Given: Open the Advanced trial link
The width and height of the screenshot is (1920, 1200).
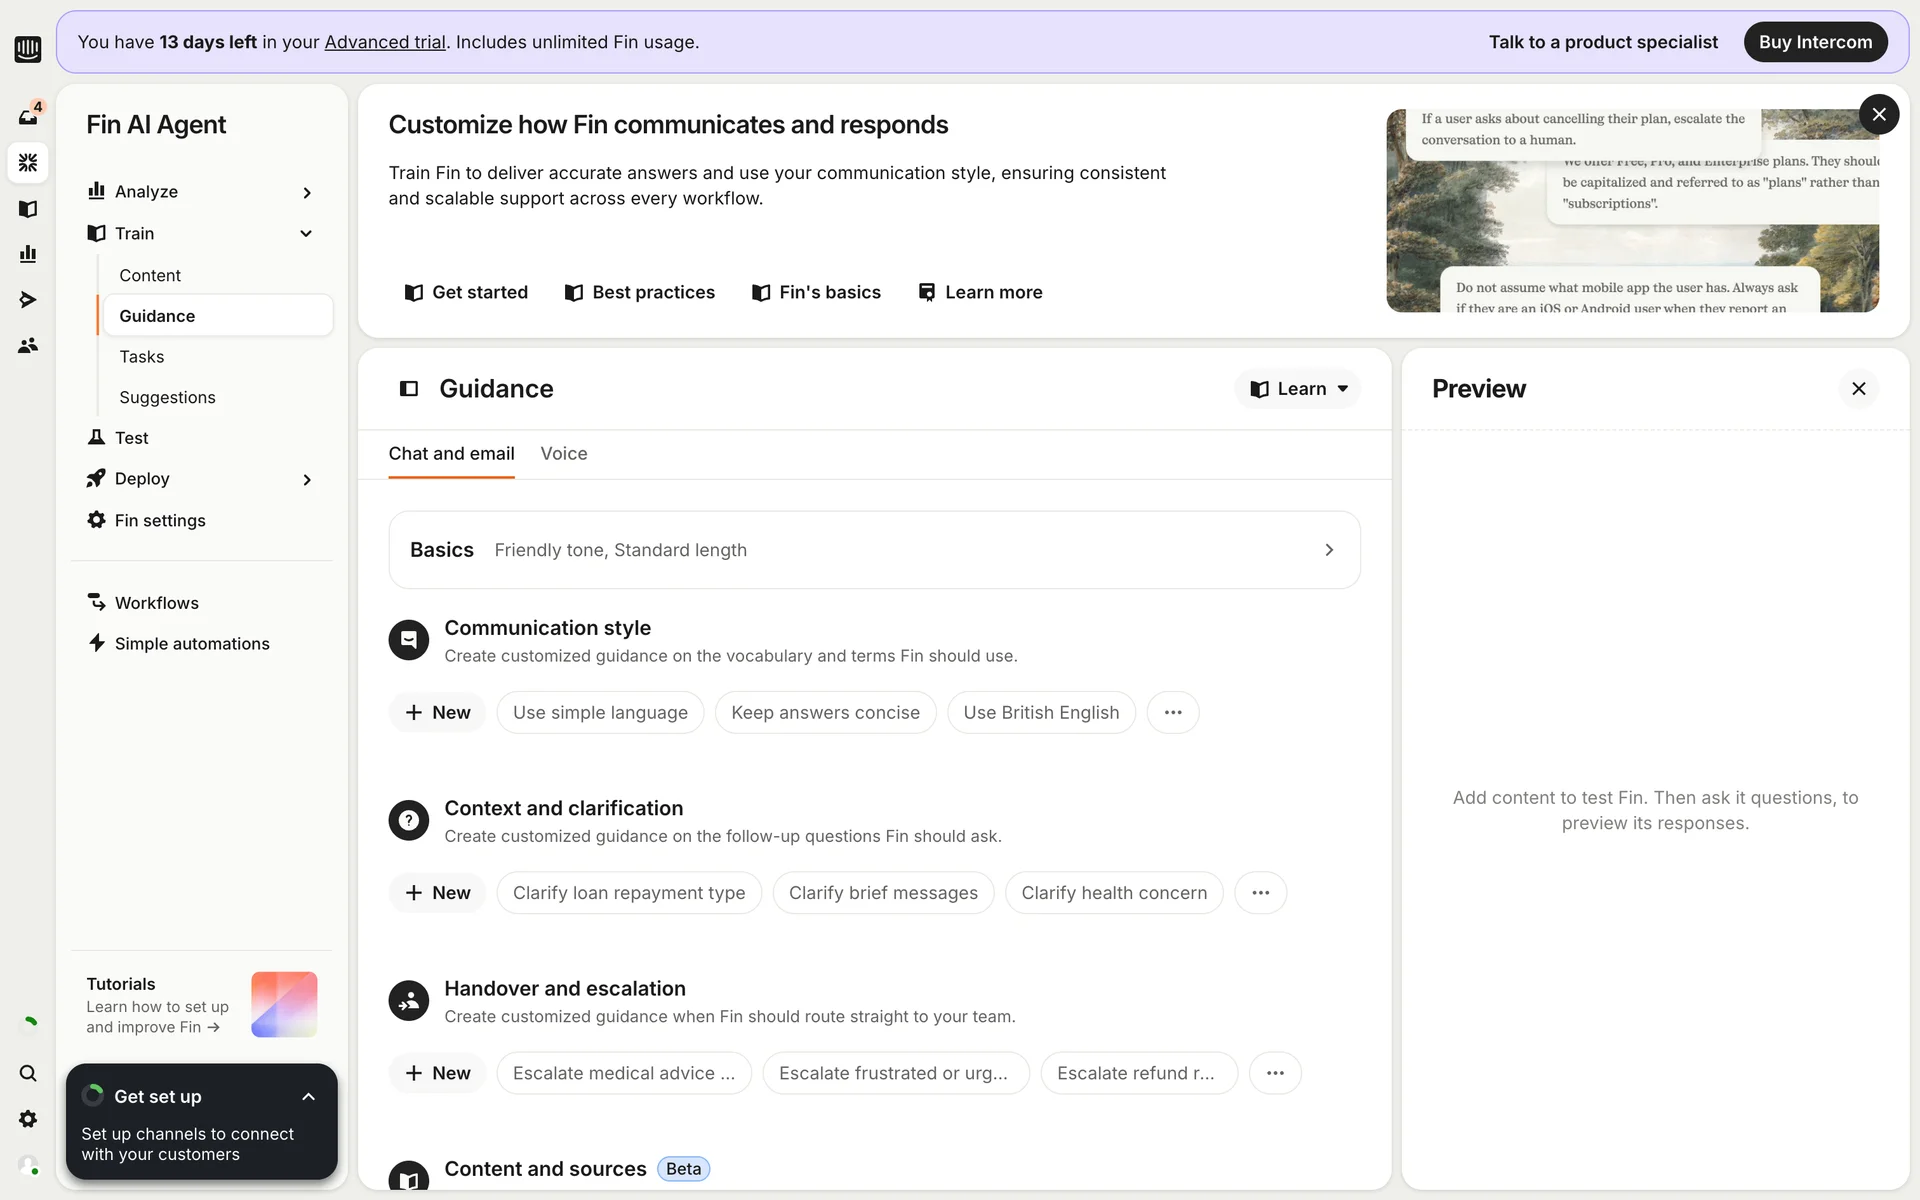Looking at the screenshot, I should tap(385, 42).
